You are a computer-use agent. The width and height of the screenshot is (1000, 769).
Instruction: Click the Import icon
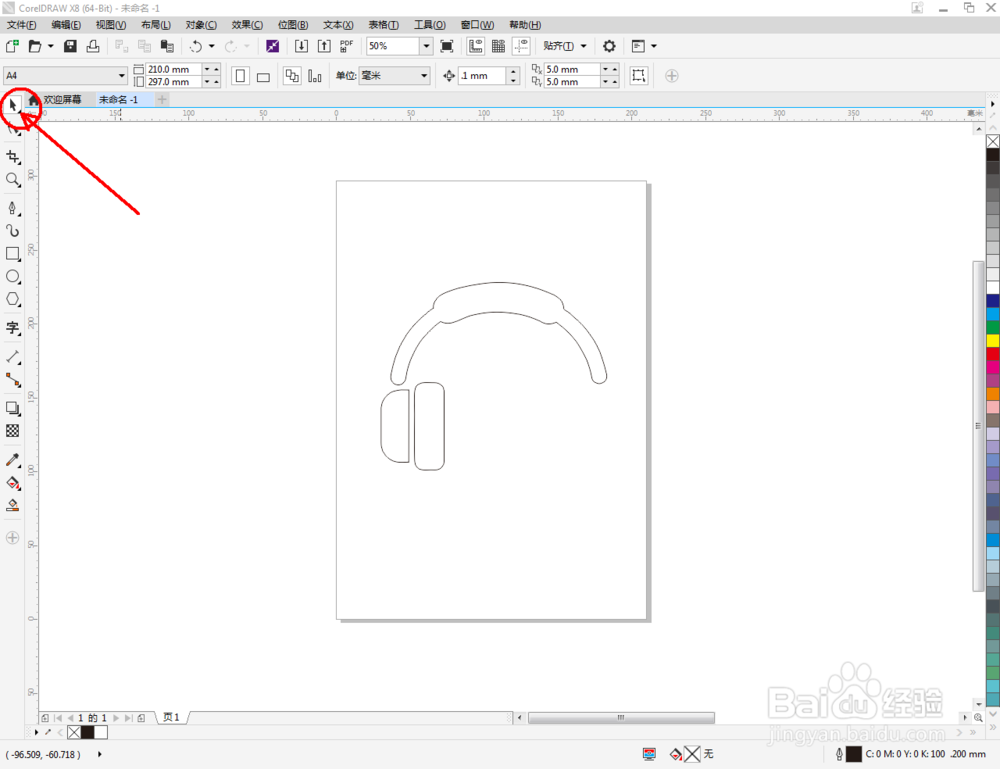(301, 46)
